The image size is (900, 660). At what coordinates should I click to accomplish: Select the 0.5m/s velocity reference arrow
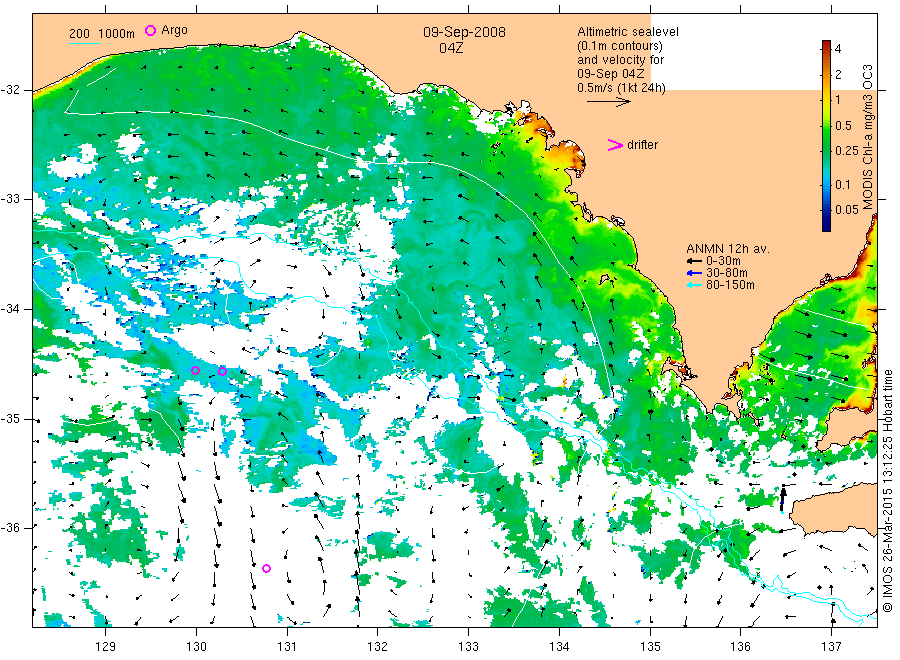pyautogui.click(x=608, y=102)
